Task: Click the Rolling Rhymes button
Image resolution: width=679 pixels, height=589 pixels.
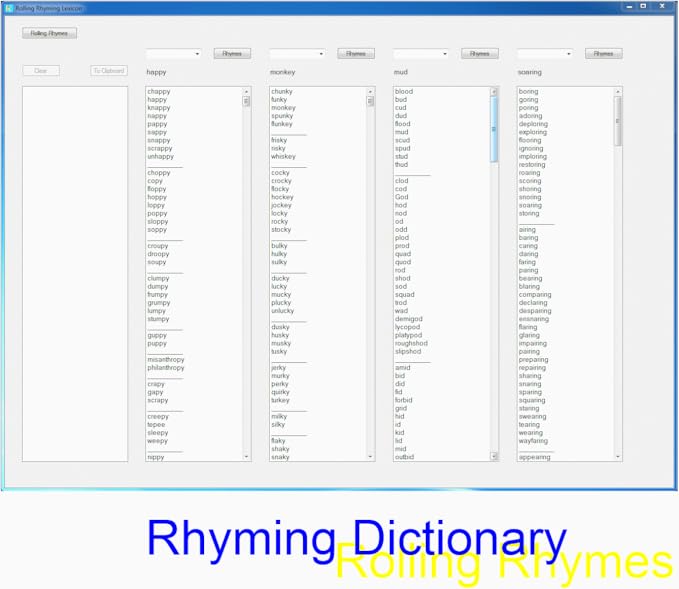Action: click(49, 33)
